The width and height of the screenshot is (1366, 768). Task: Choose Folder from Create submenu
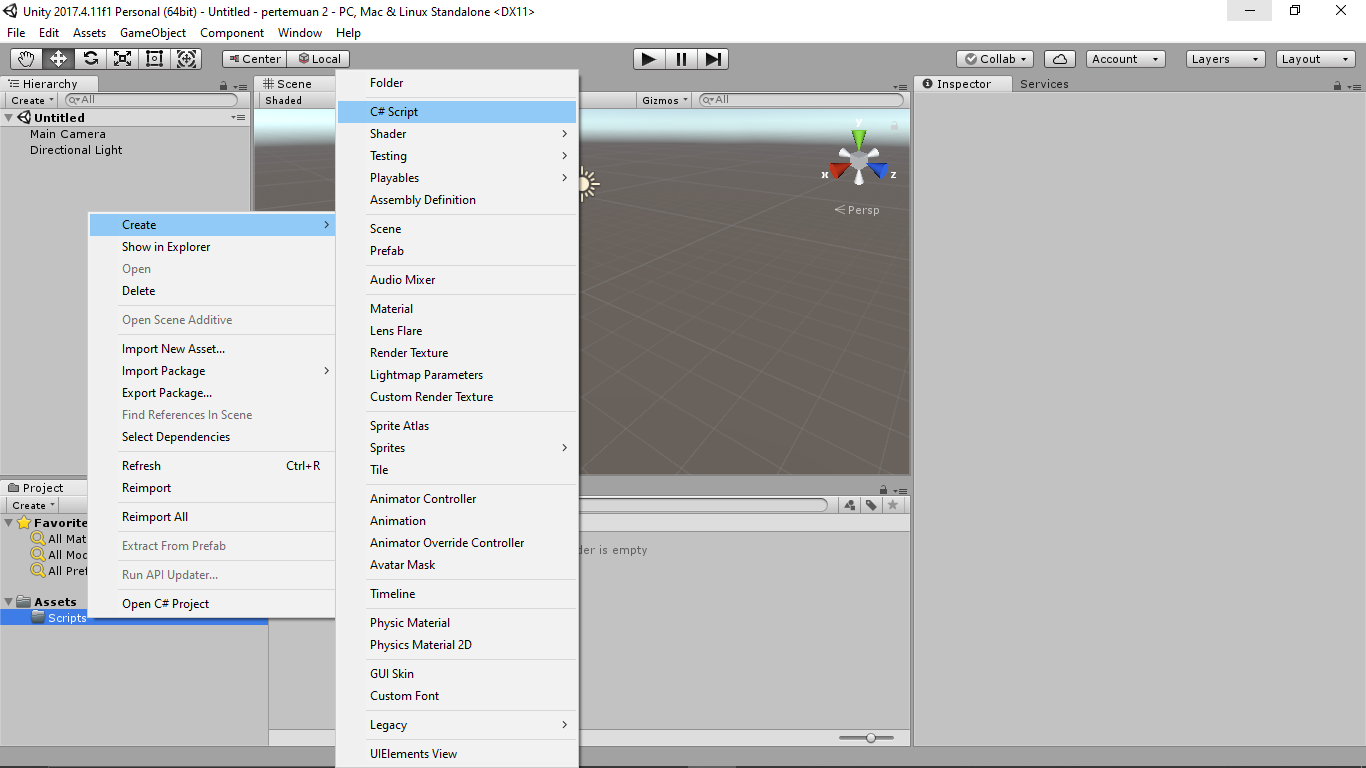click(x=457, y=83)
